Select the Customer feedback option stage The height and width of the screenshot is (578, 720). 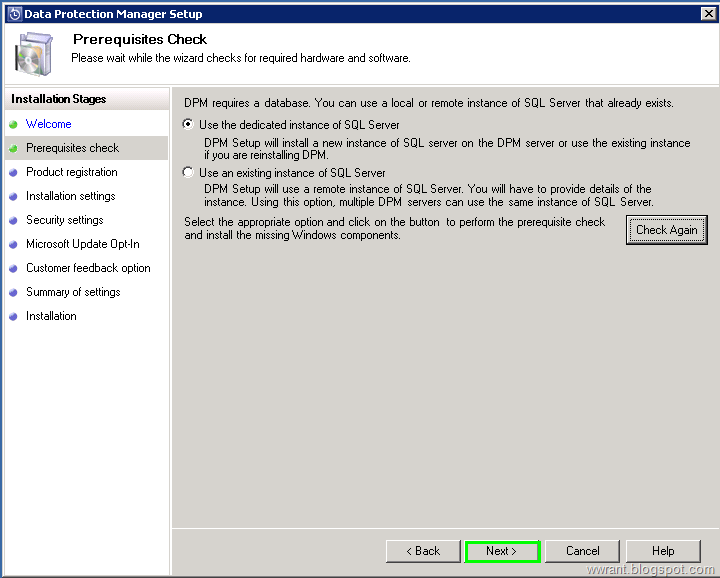point(88,268)
